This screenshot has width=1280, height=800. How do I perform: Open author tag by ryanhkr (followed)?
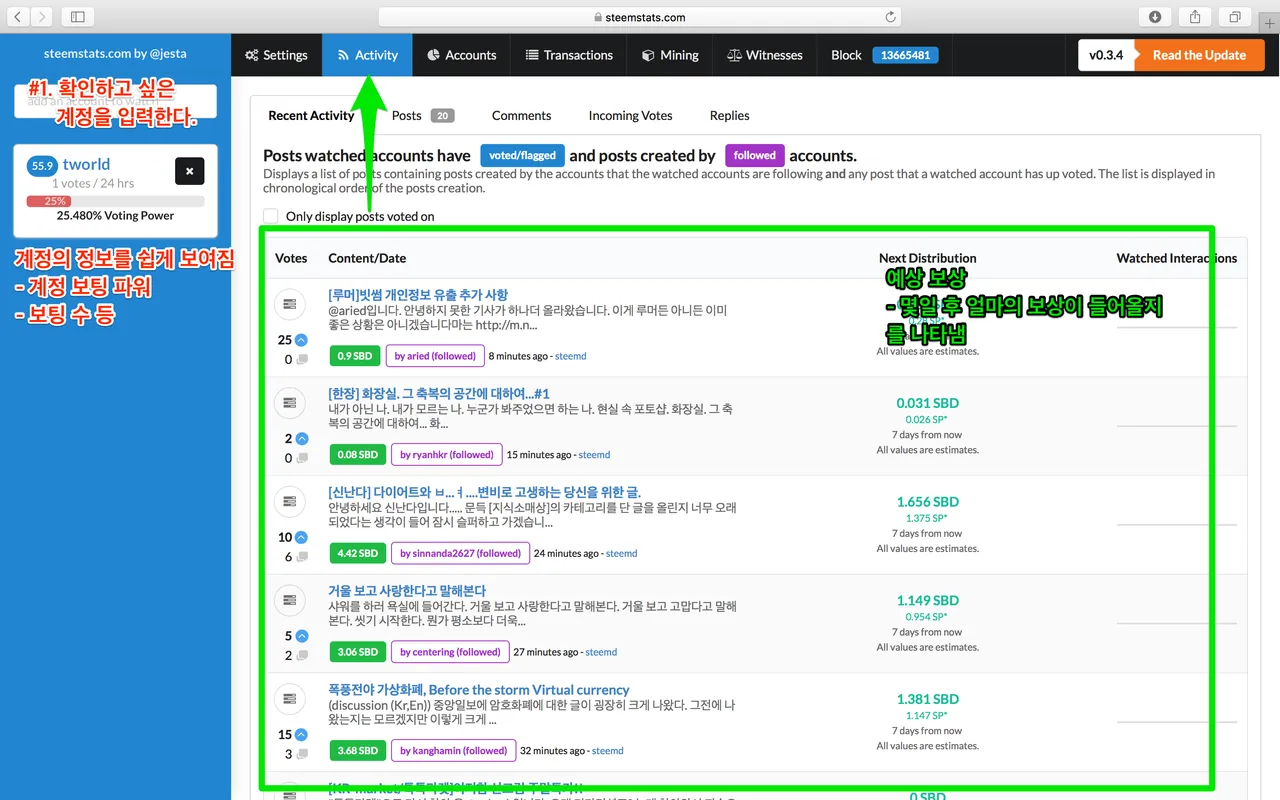click(x=447, y=455)
